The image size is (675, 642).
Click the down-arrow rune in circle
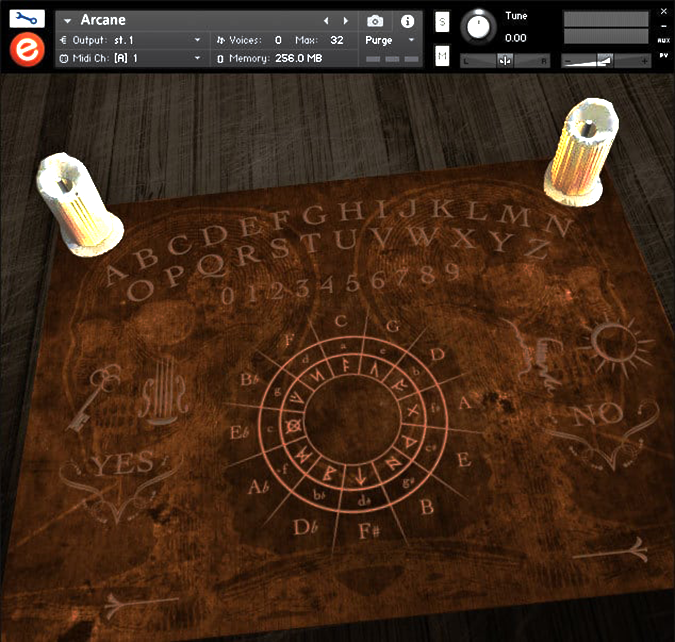point(360,475)
